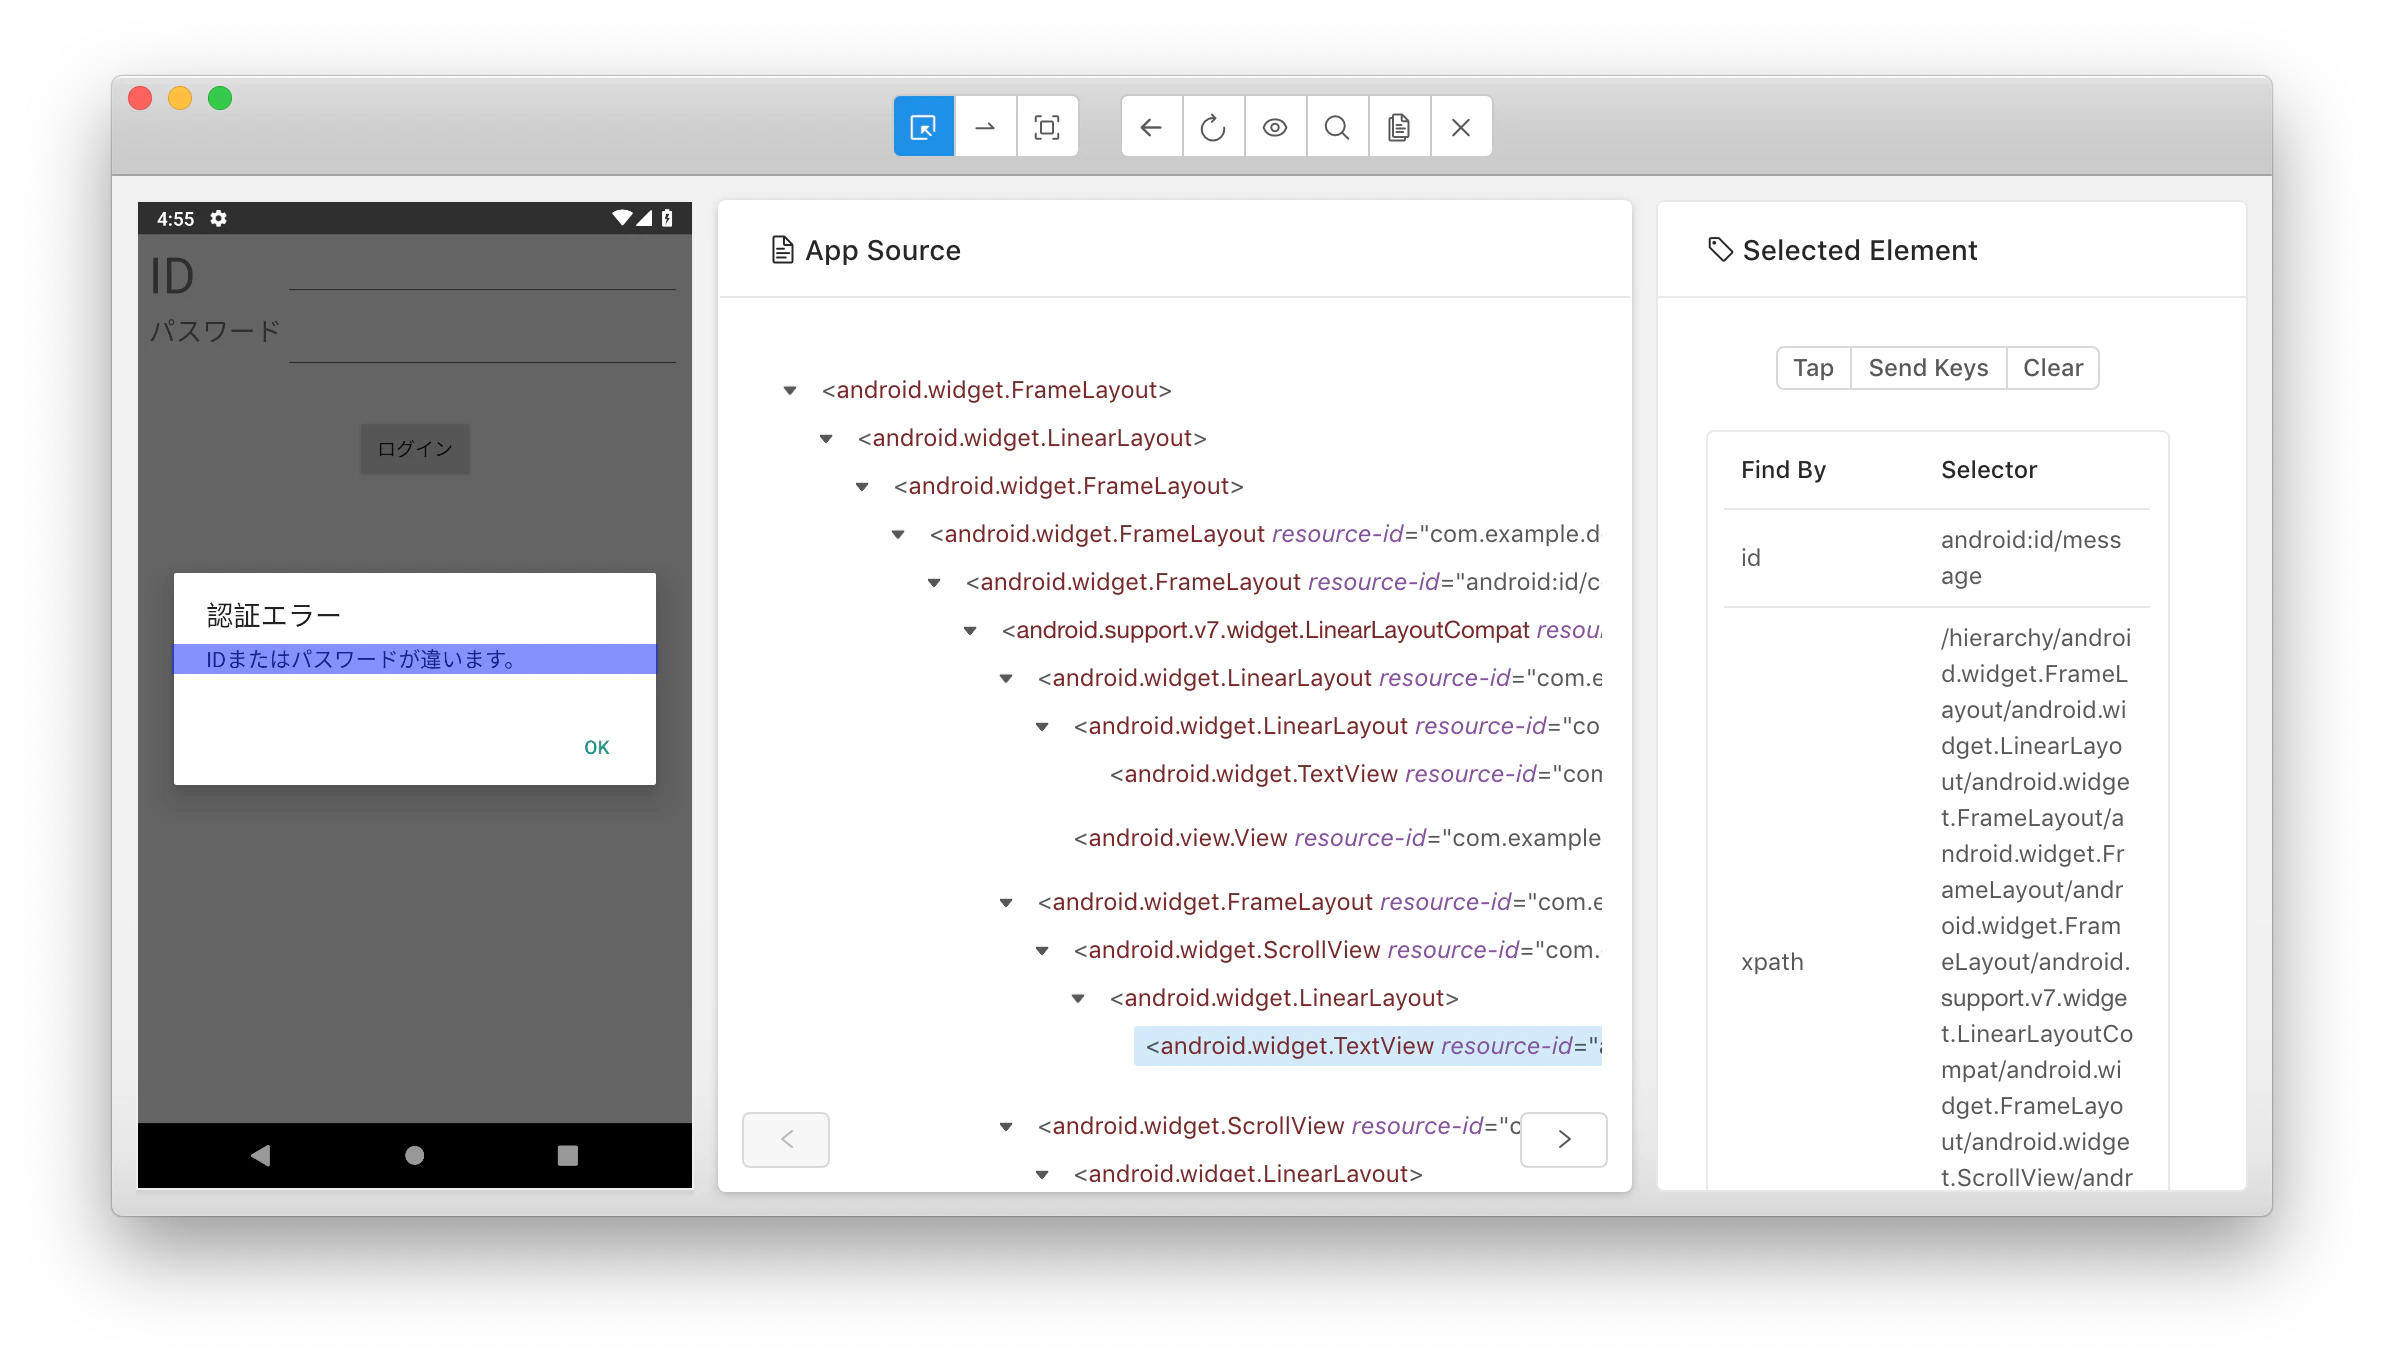Click the left pagination arrow in App Source
Screen dimensions: 2384x1364
786,1139
